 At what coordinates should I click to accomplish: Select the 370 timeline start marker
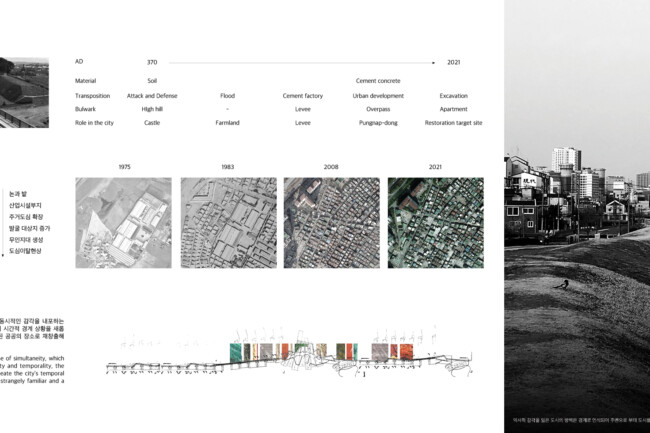point(152,62)
